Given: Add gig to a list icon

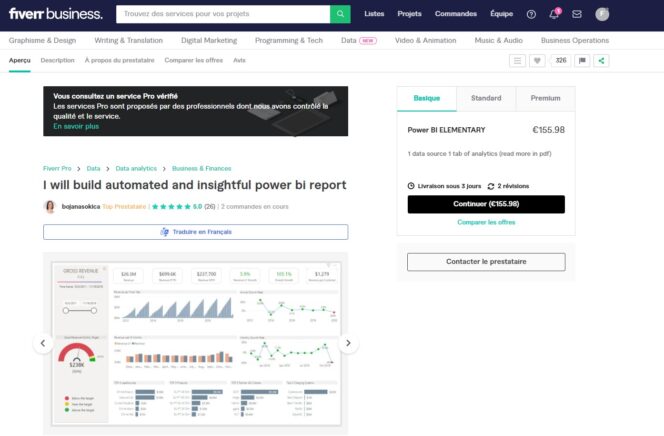Looking at the screenshot, I should click(x=517, y=60).
